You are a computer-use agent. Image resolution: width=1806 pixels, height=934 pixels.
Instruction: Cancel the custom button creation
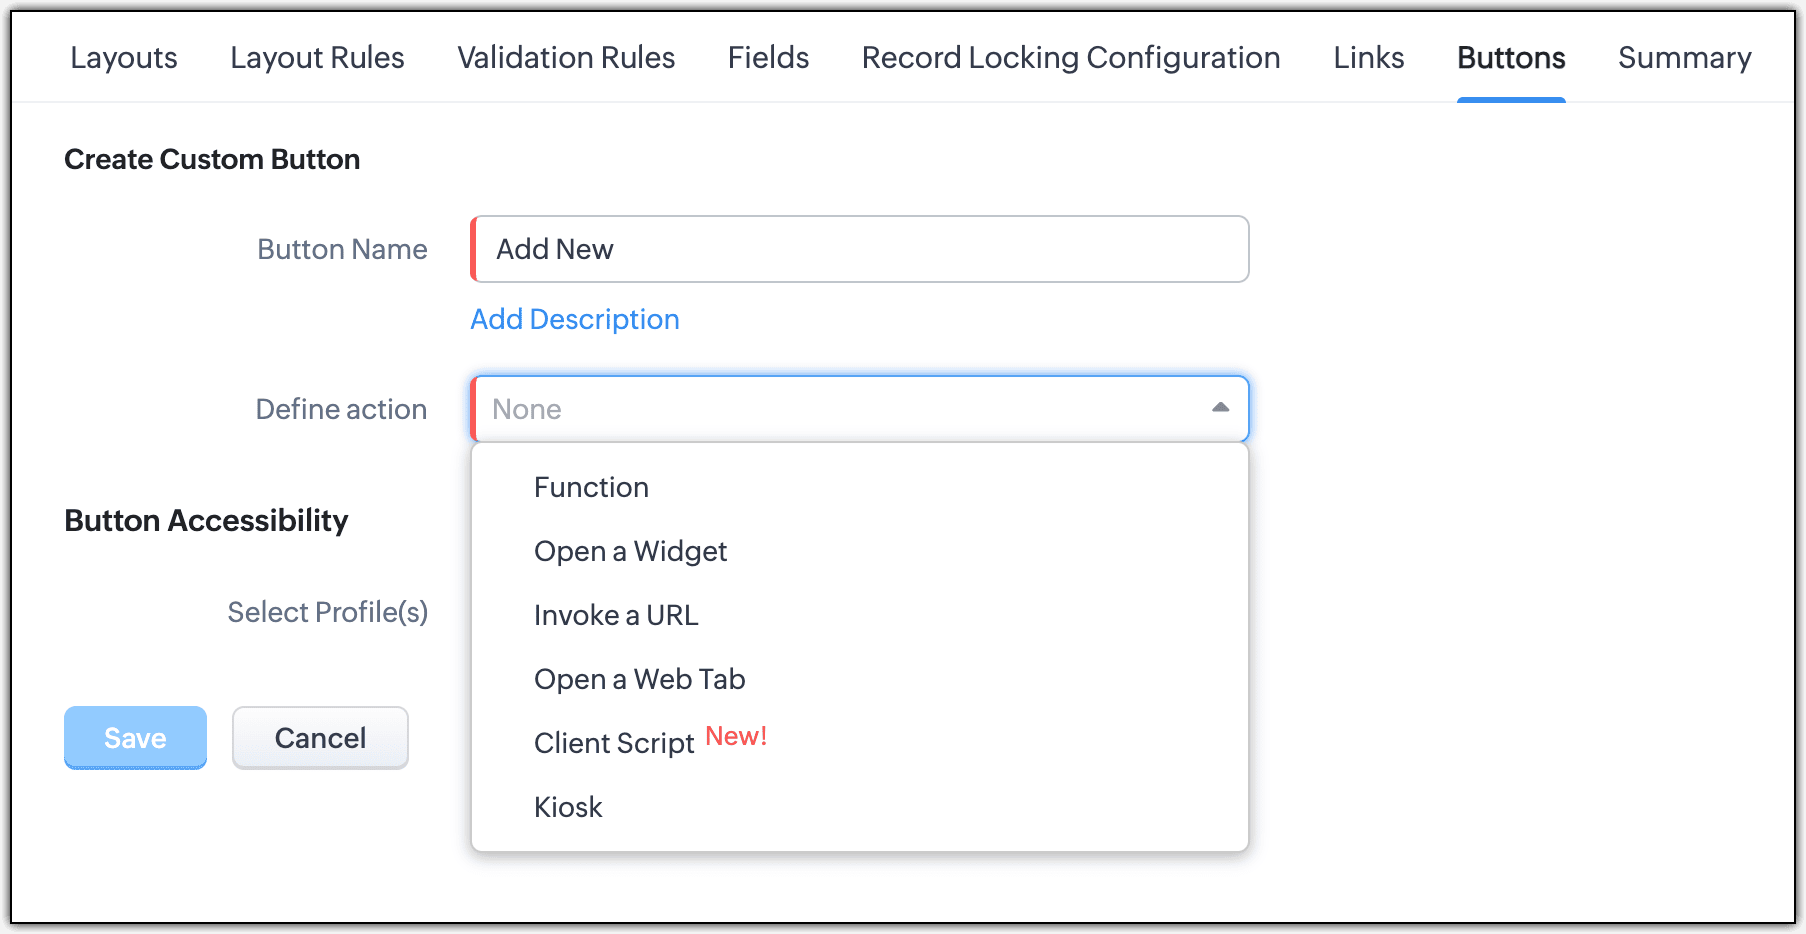[320, 738]
